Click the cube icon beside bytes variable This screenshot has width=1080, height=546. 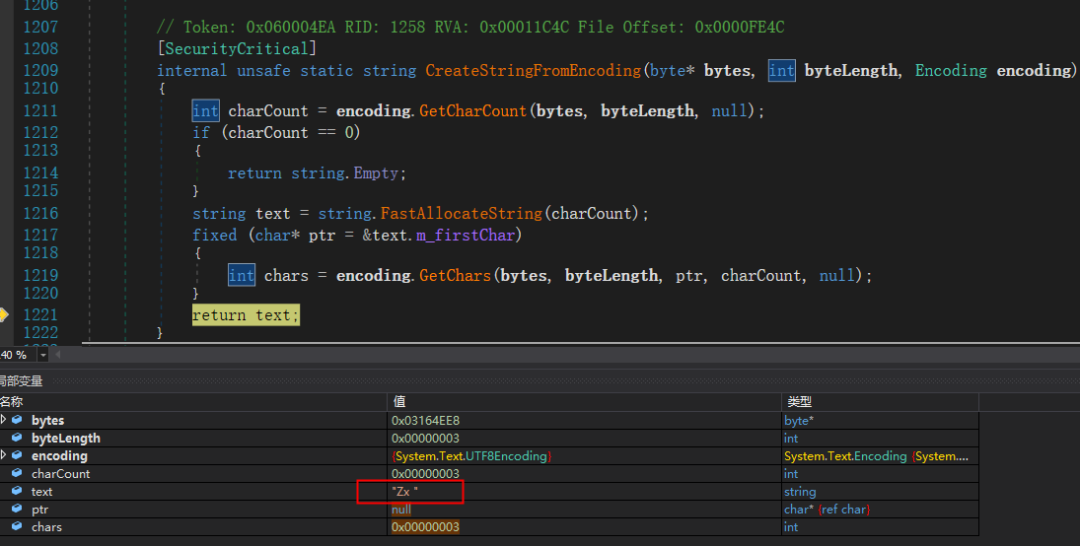[17, 420]
